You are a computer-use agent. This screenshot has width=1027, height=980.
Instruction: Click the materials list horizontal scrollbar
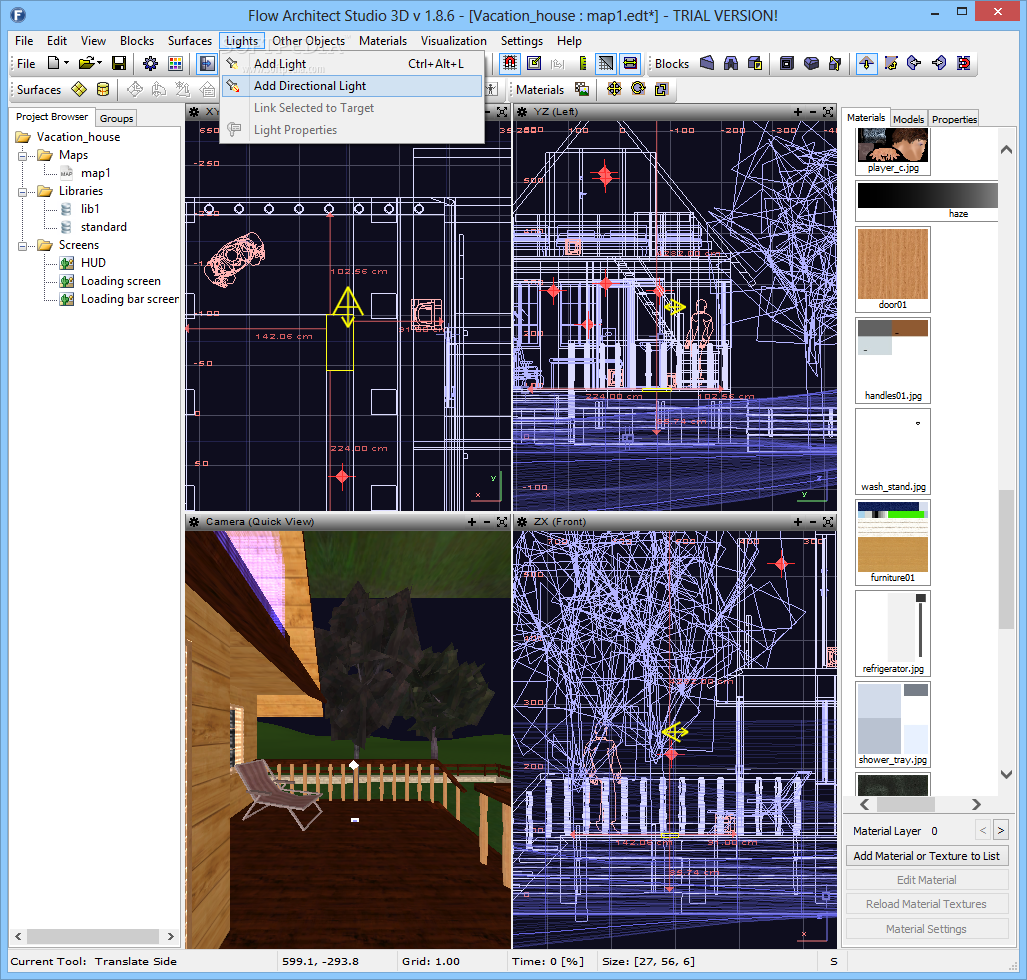click(920, 804)
